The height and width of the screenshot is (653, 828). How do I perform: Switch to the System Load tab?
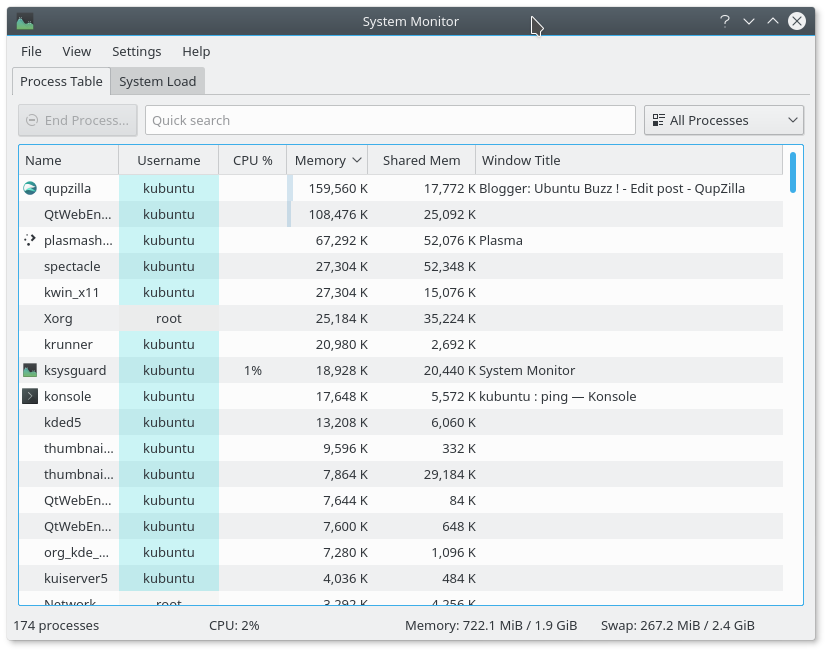click(x=156, y=81)
